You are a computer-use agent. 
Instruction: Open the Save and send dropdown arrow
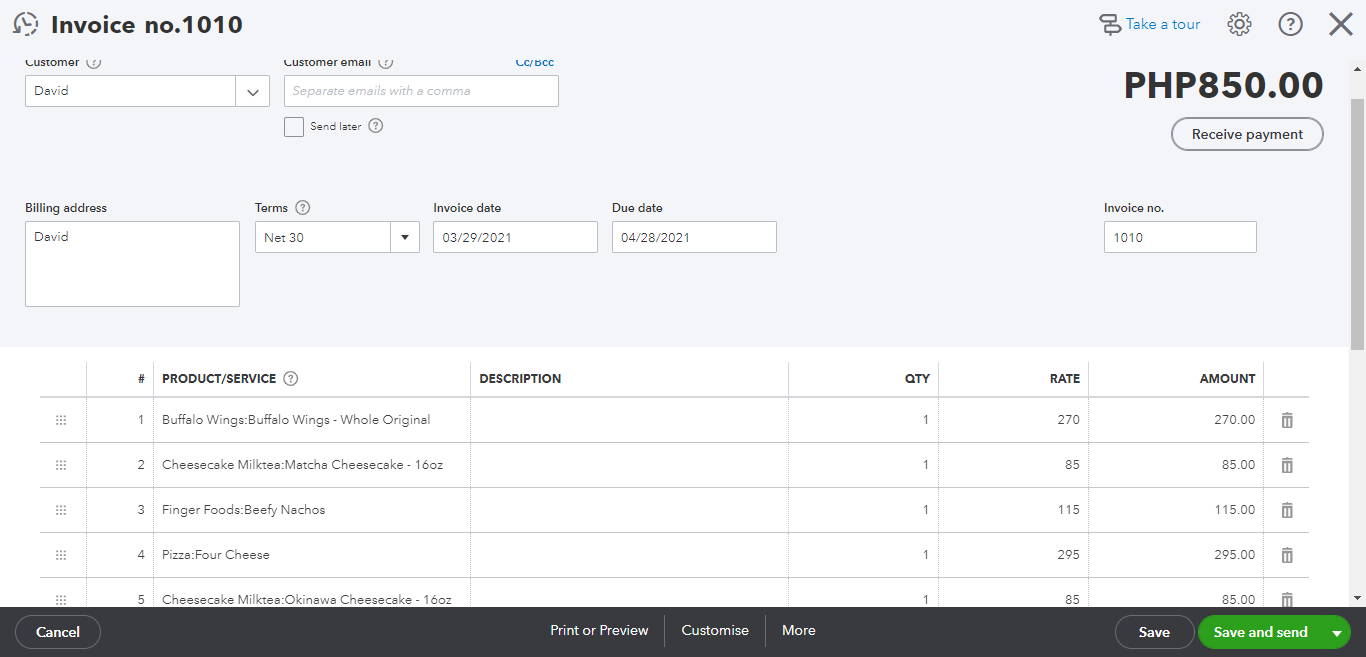(x=1337, y=633)
